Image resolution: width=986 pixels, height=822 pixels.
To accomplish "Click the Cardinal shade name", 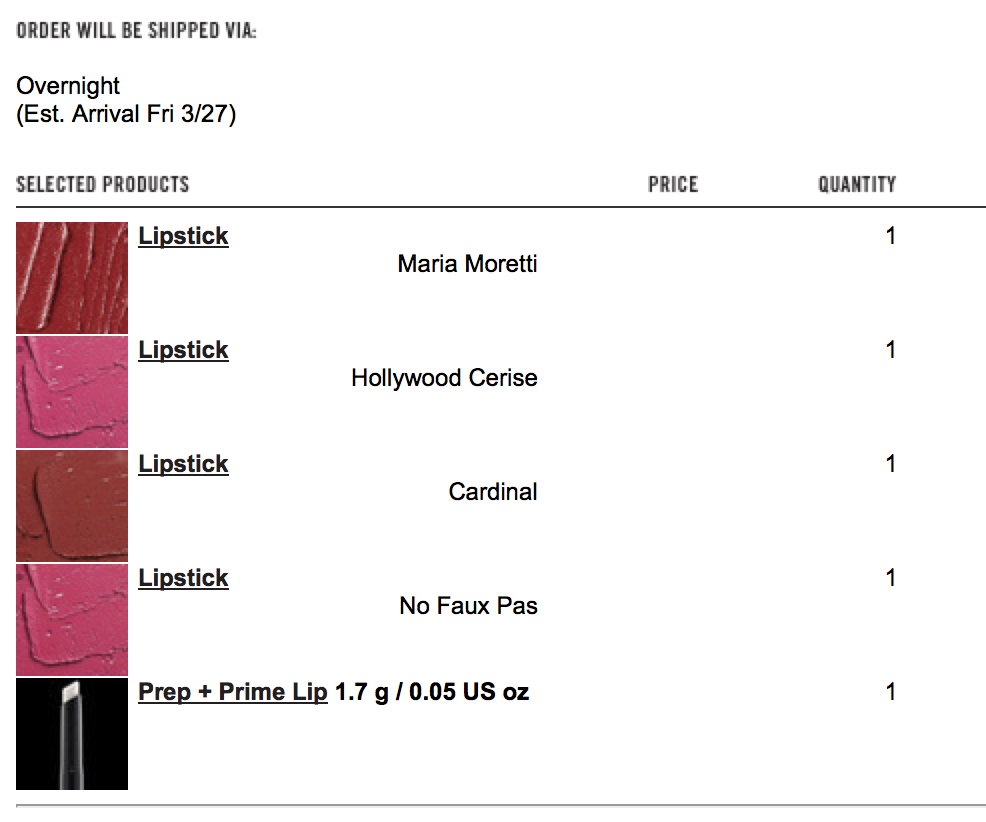I will (x=492, y=492).
